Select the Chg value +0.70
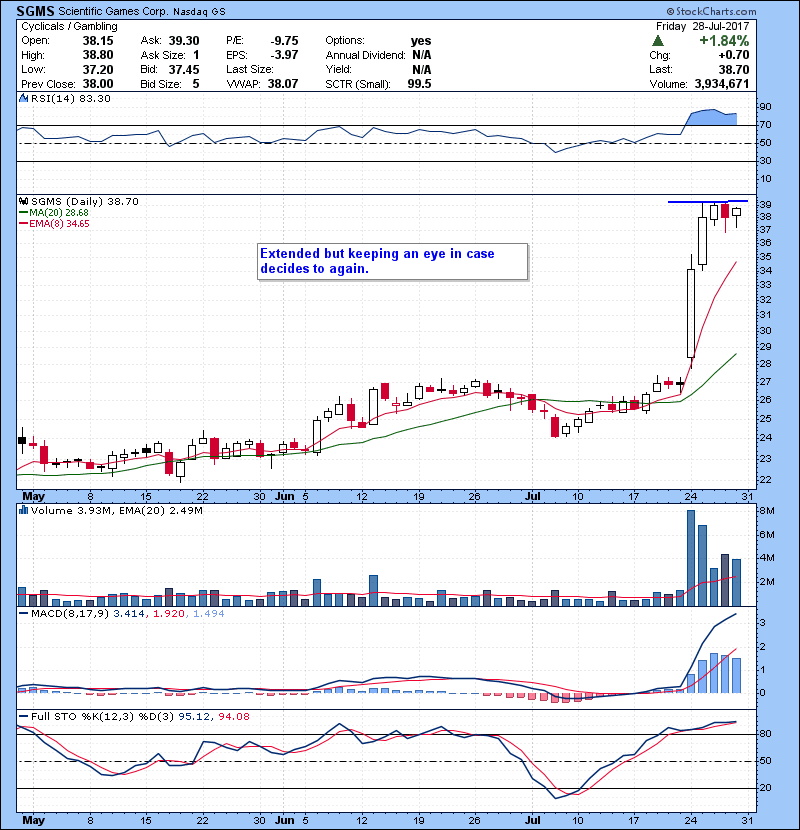 tap(734, 55)
